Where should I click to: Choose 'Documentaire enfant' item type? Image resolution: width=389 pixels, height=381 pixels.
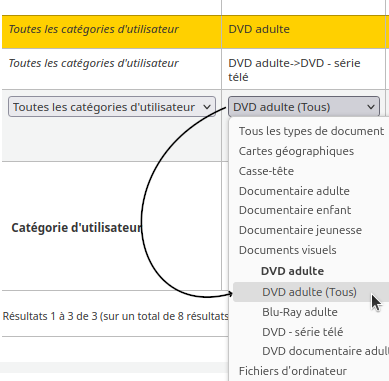(x=295, y=210)
